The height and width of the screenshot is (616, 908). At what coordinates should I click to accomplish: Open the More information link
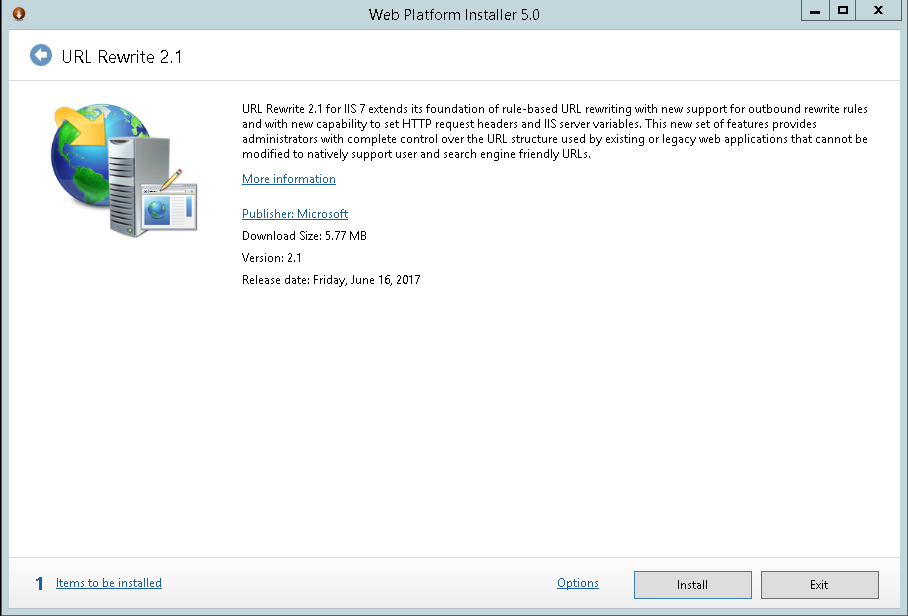[288, 179]
